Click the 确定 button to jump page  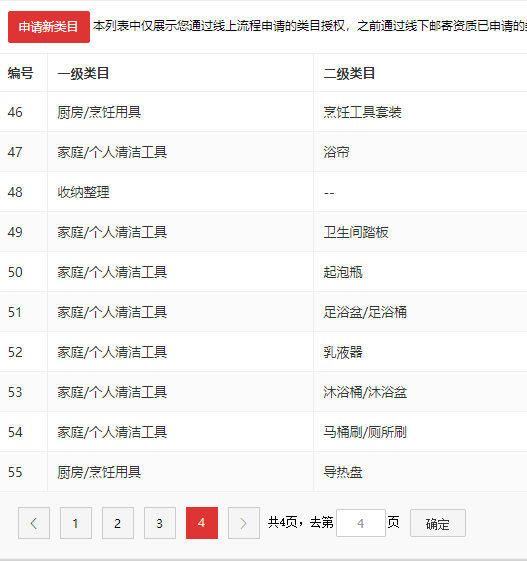click(x=438, y=523)
